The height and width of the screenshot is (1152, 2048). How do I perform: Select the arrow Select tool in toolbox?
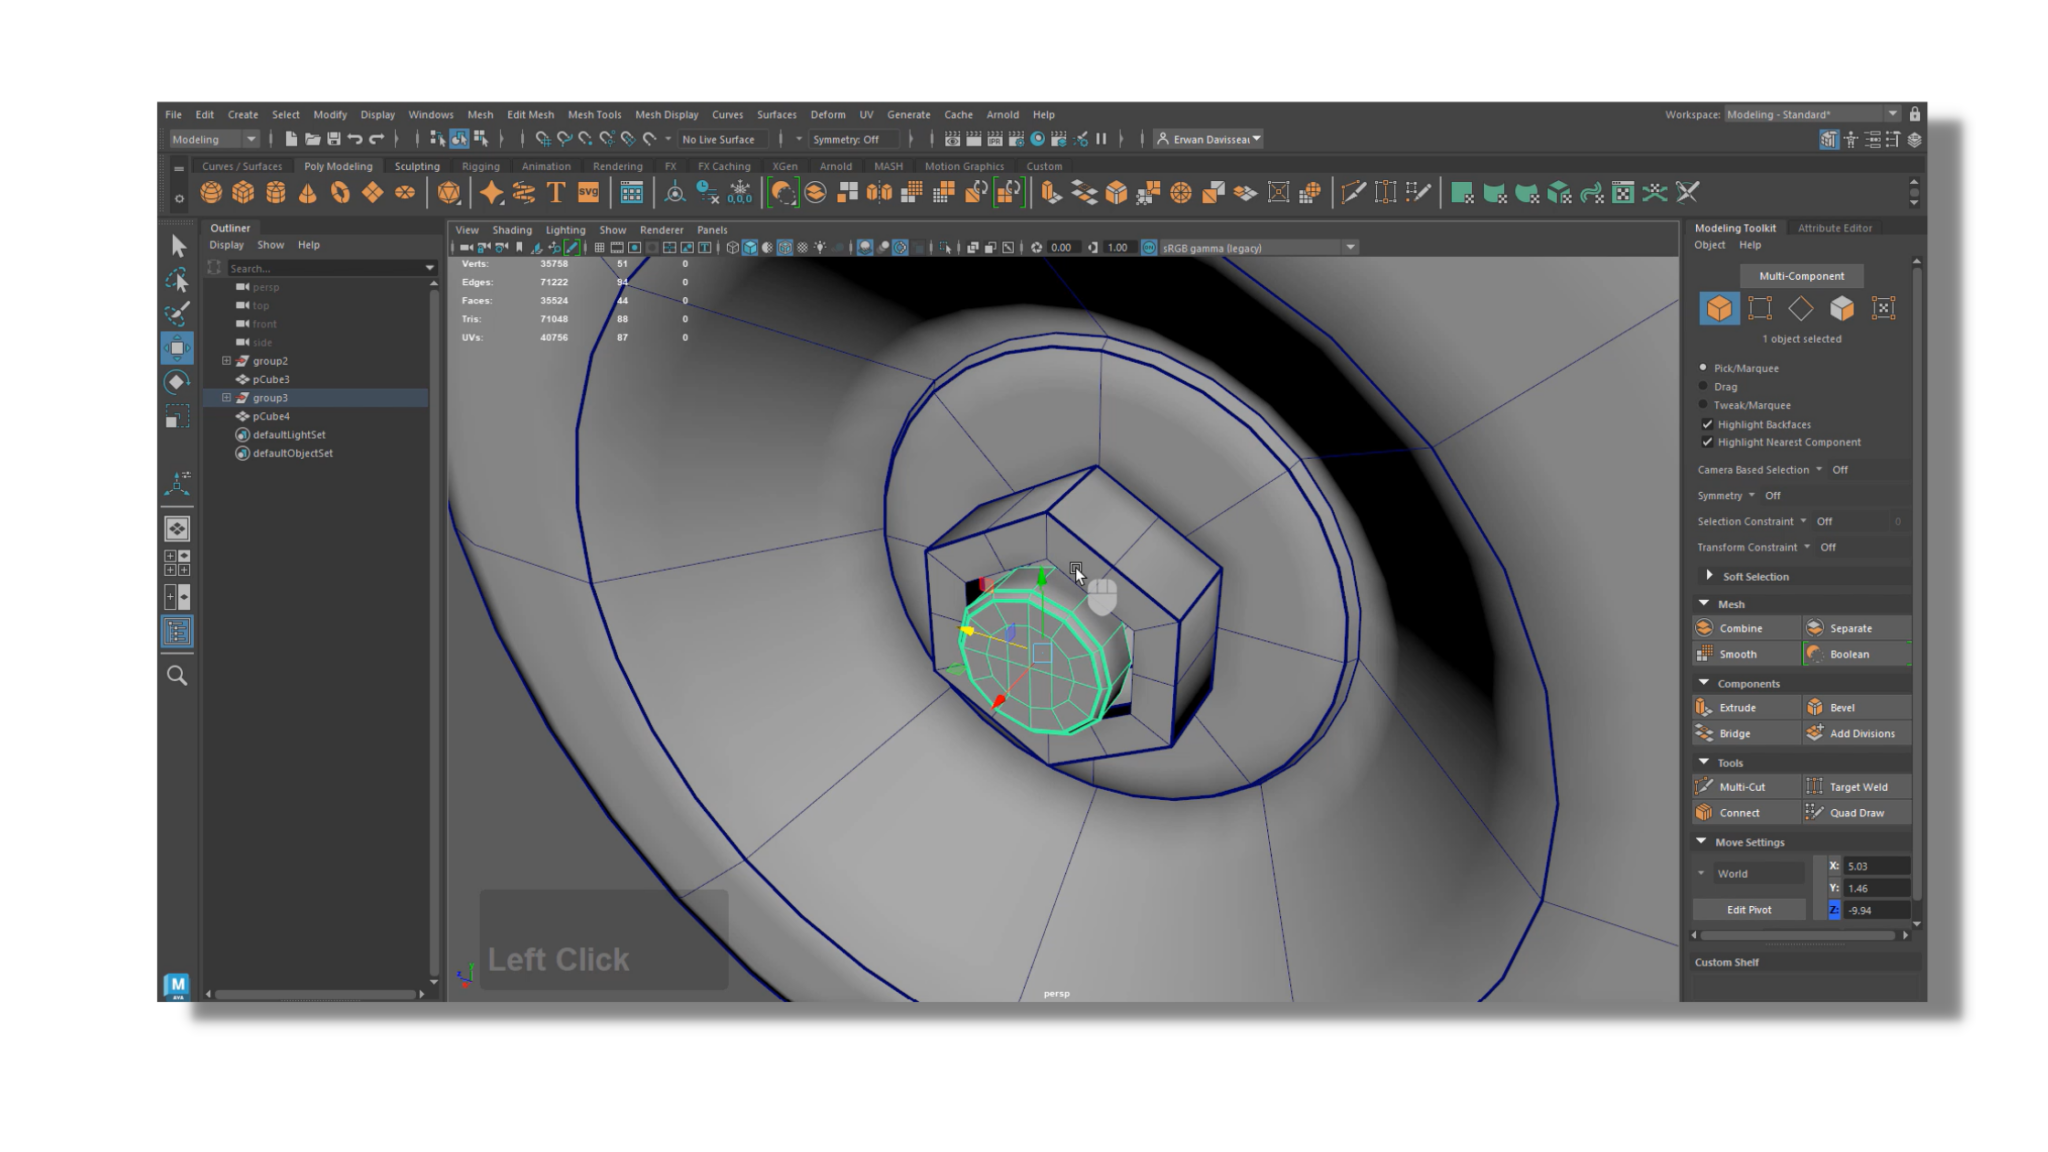(x=178, y=246)
